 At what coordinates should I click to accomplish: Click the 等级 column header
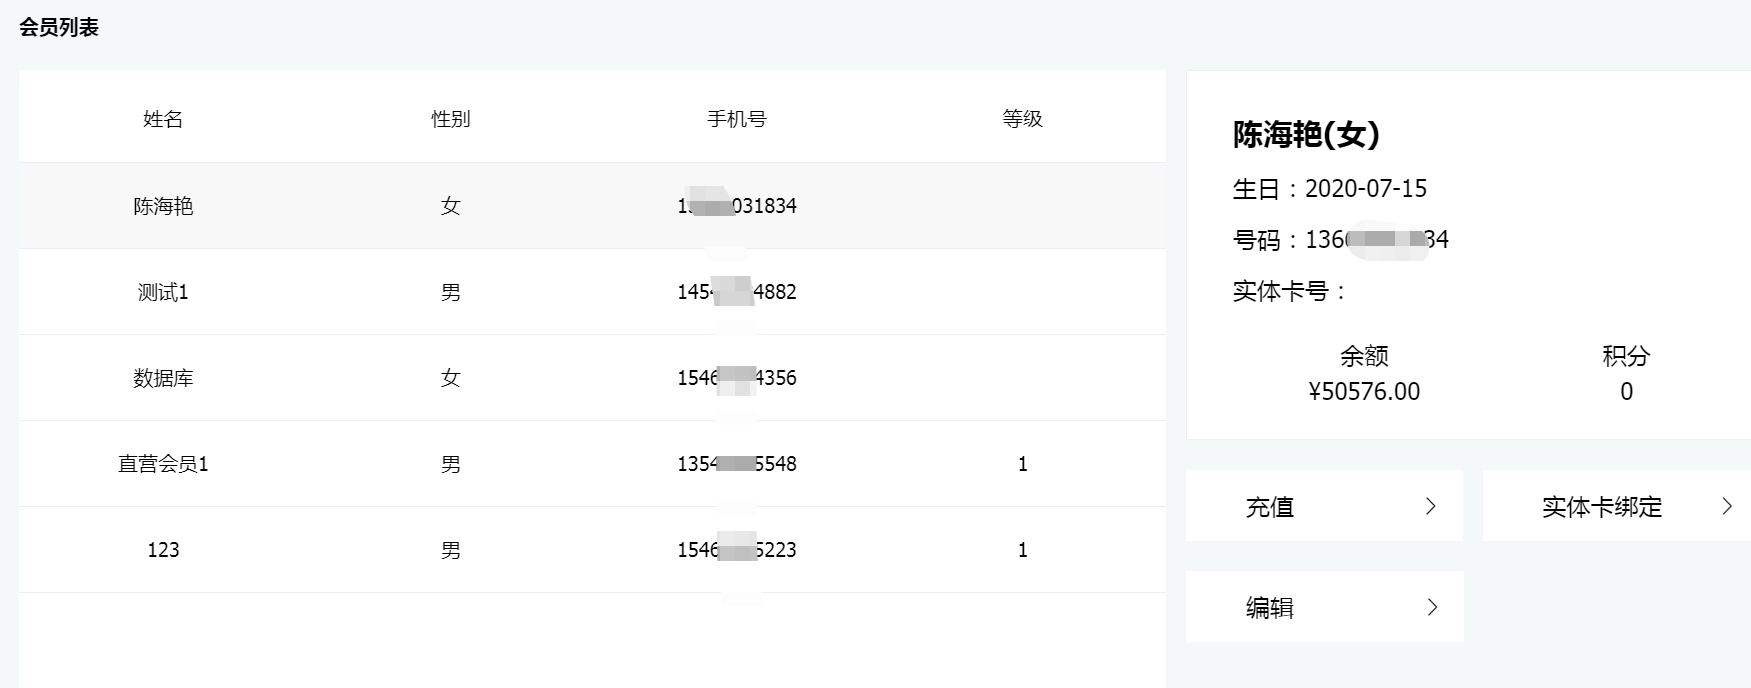click(x=1022, y=119)
